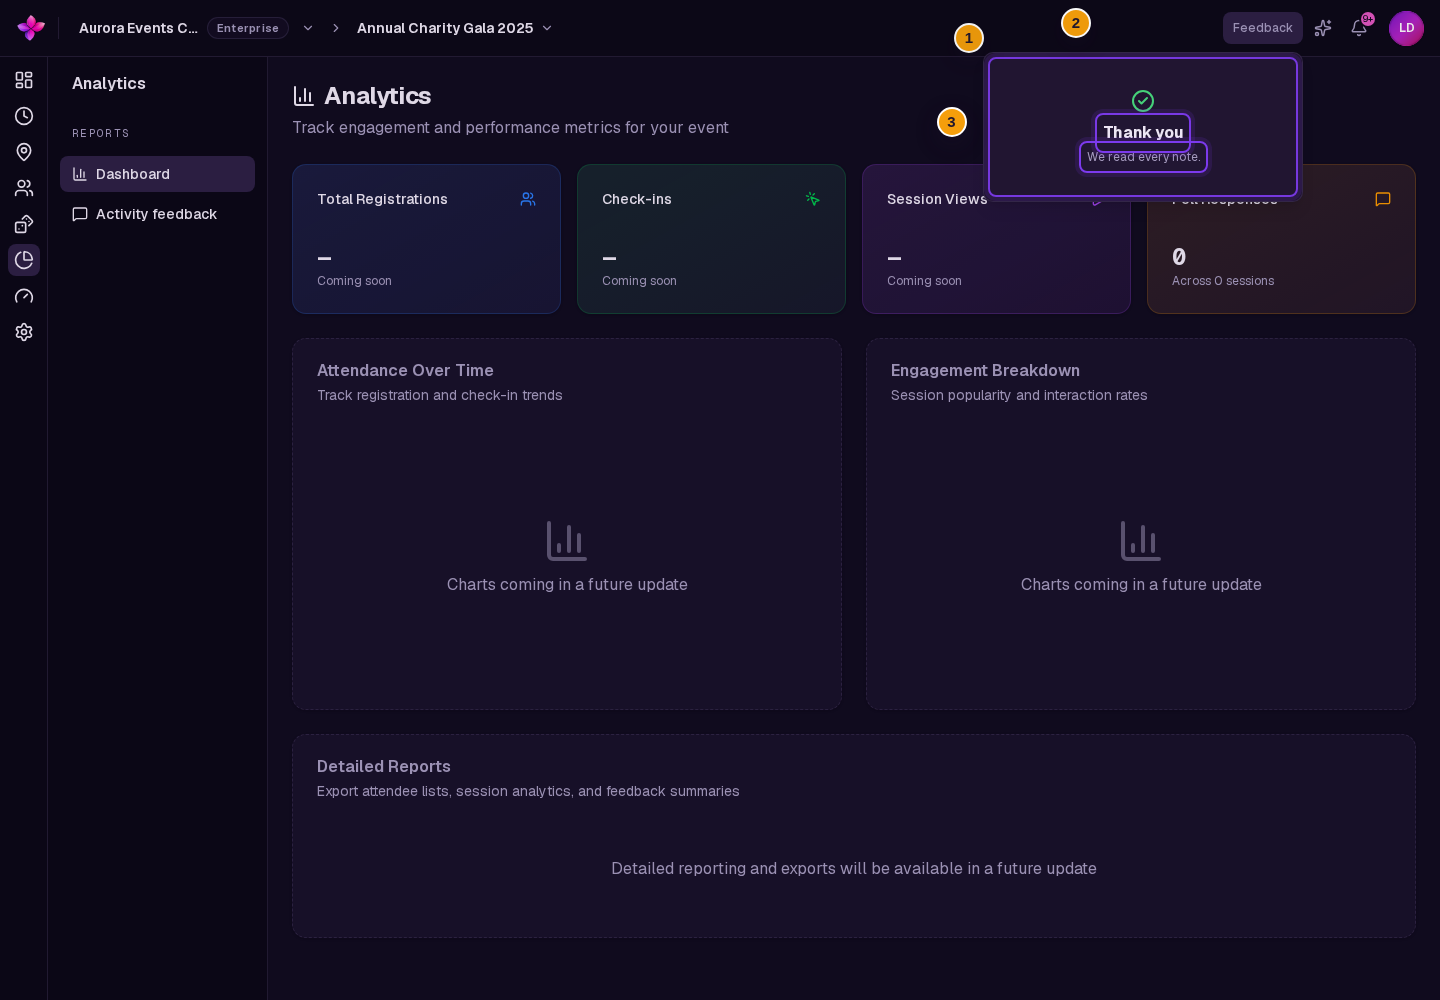This screenshot has height=1000, width=1440.
Task: Click "Track registration and check-in trends" text
Action: click(440, 395)
